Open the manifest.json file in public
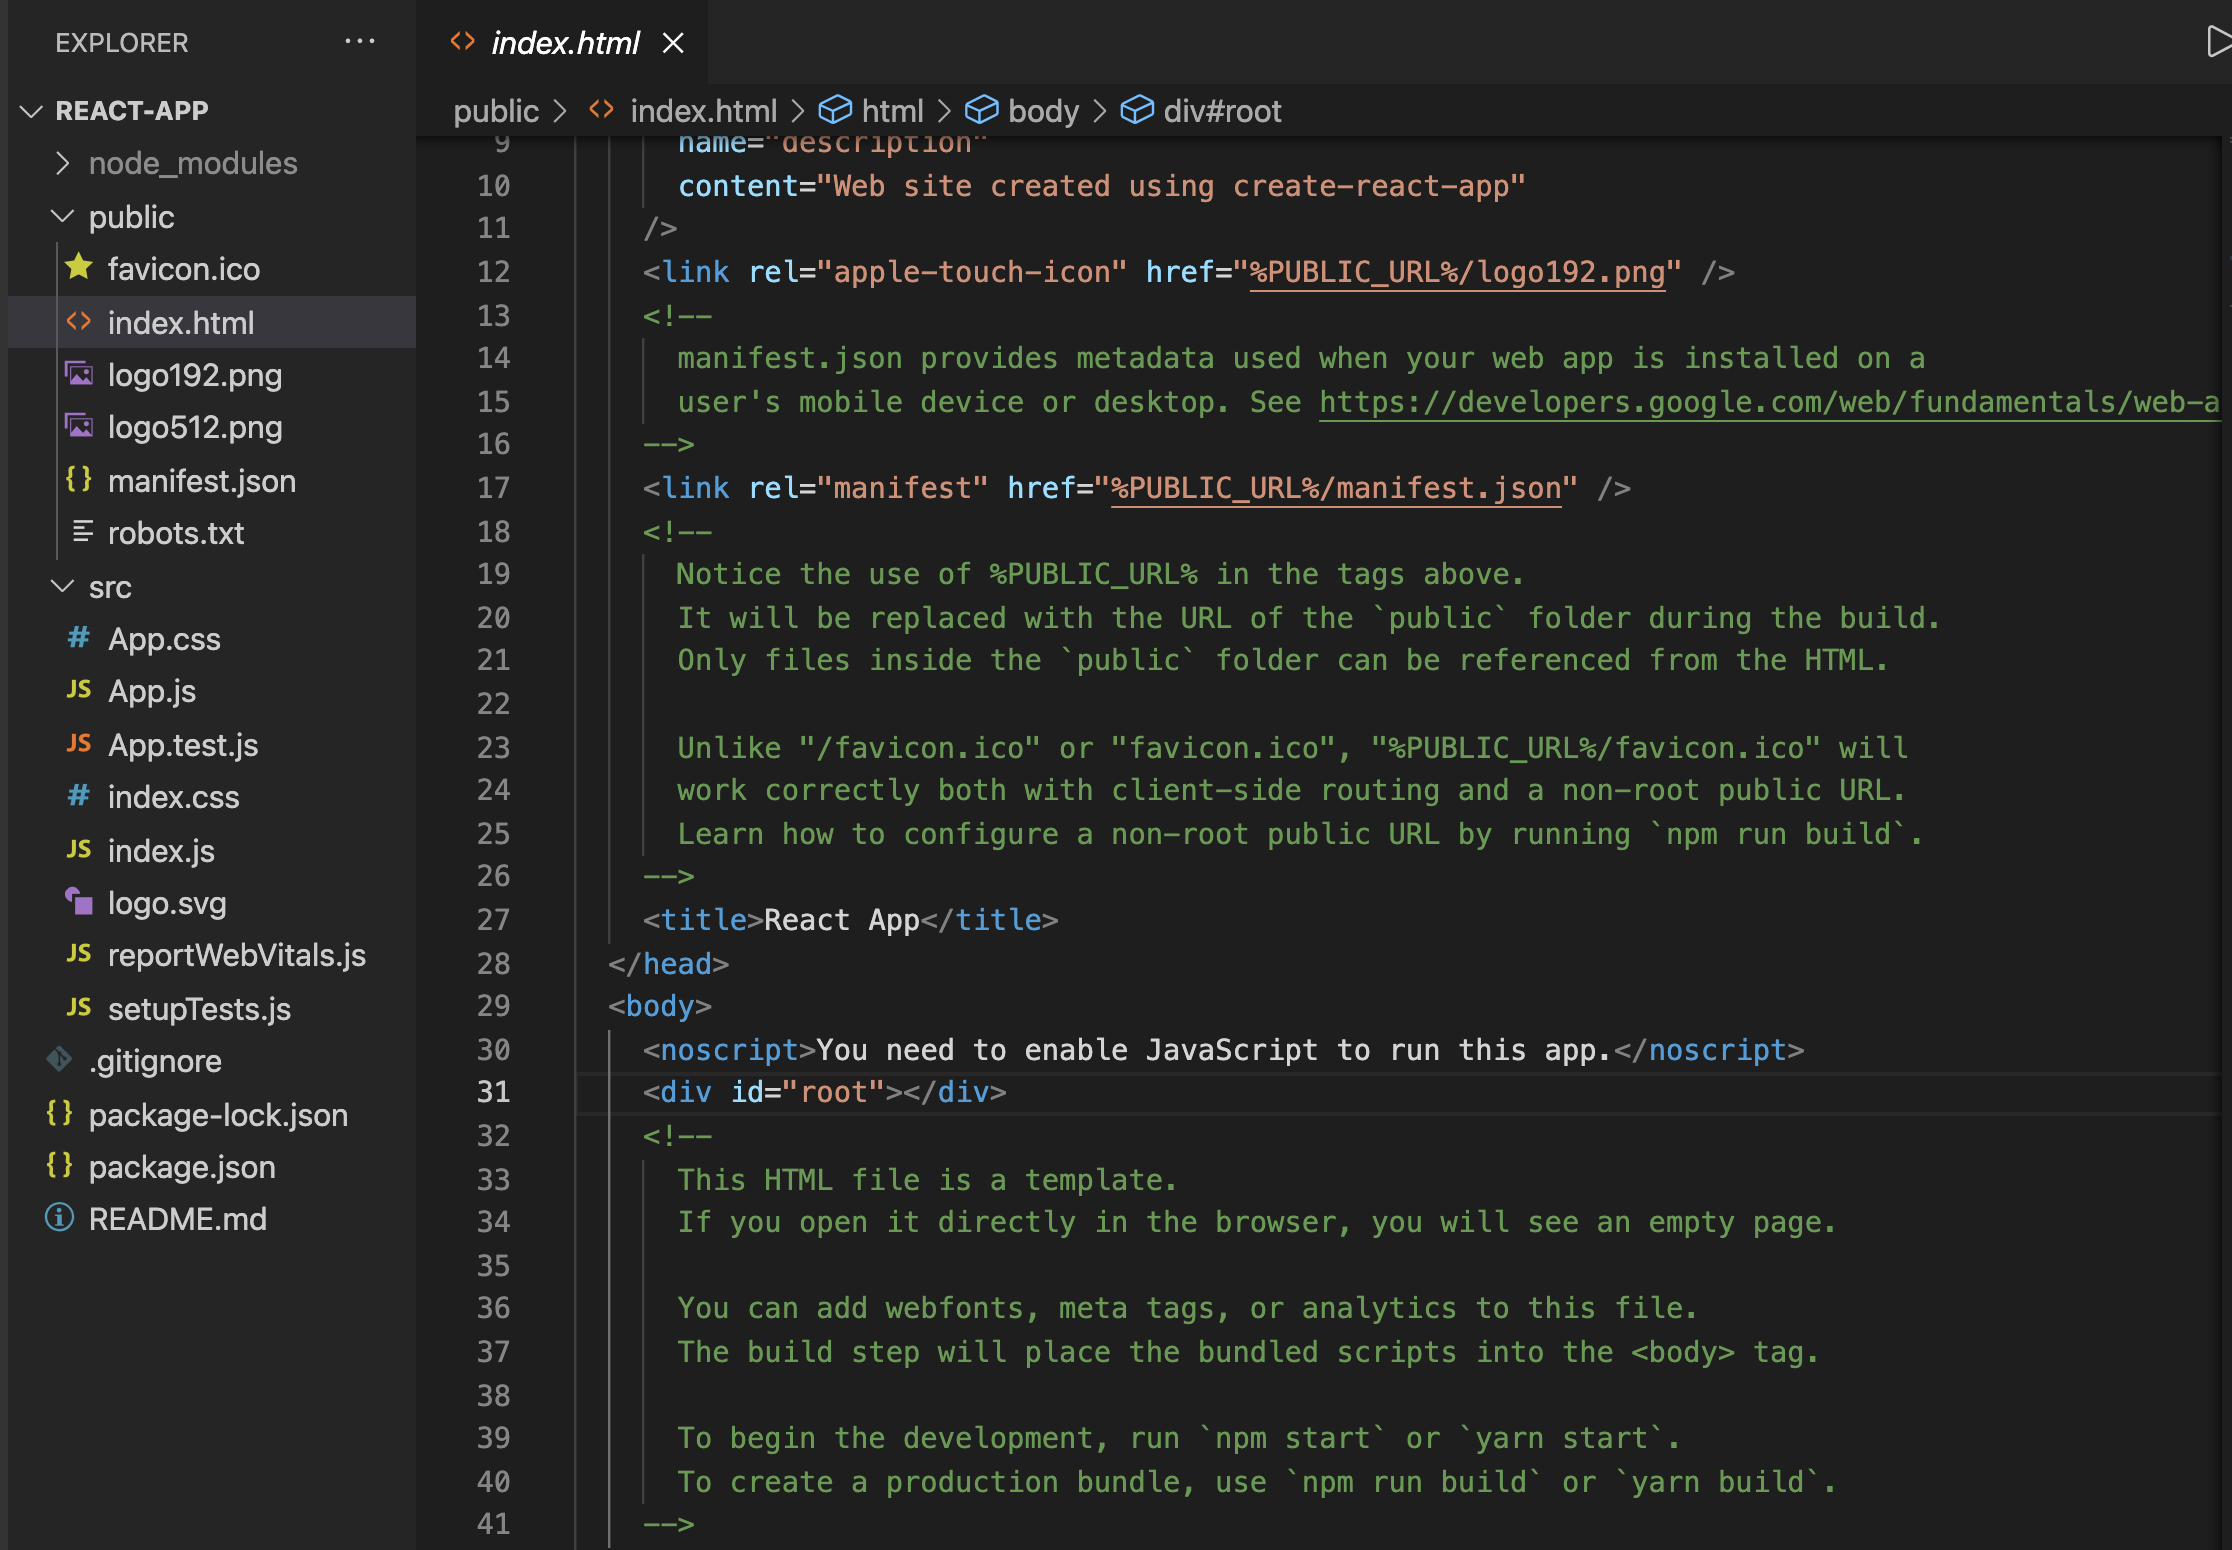Viewport: 2232px width, 1550px height. point(201,481)
